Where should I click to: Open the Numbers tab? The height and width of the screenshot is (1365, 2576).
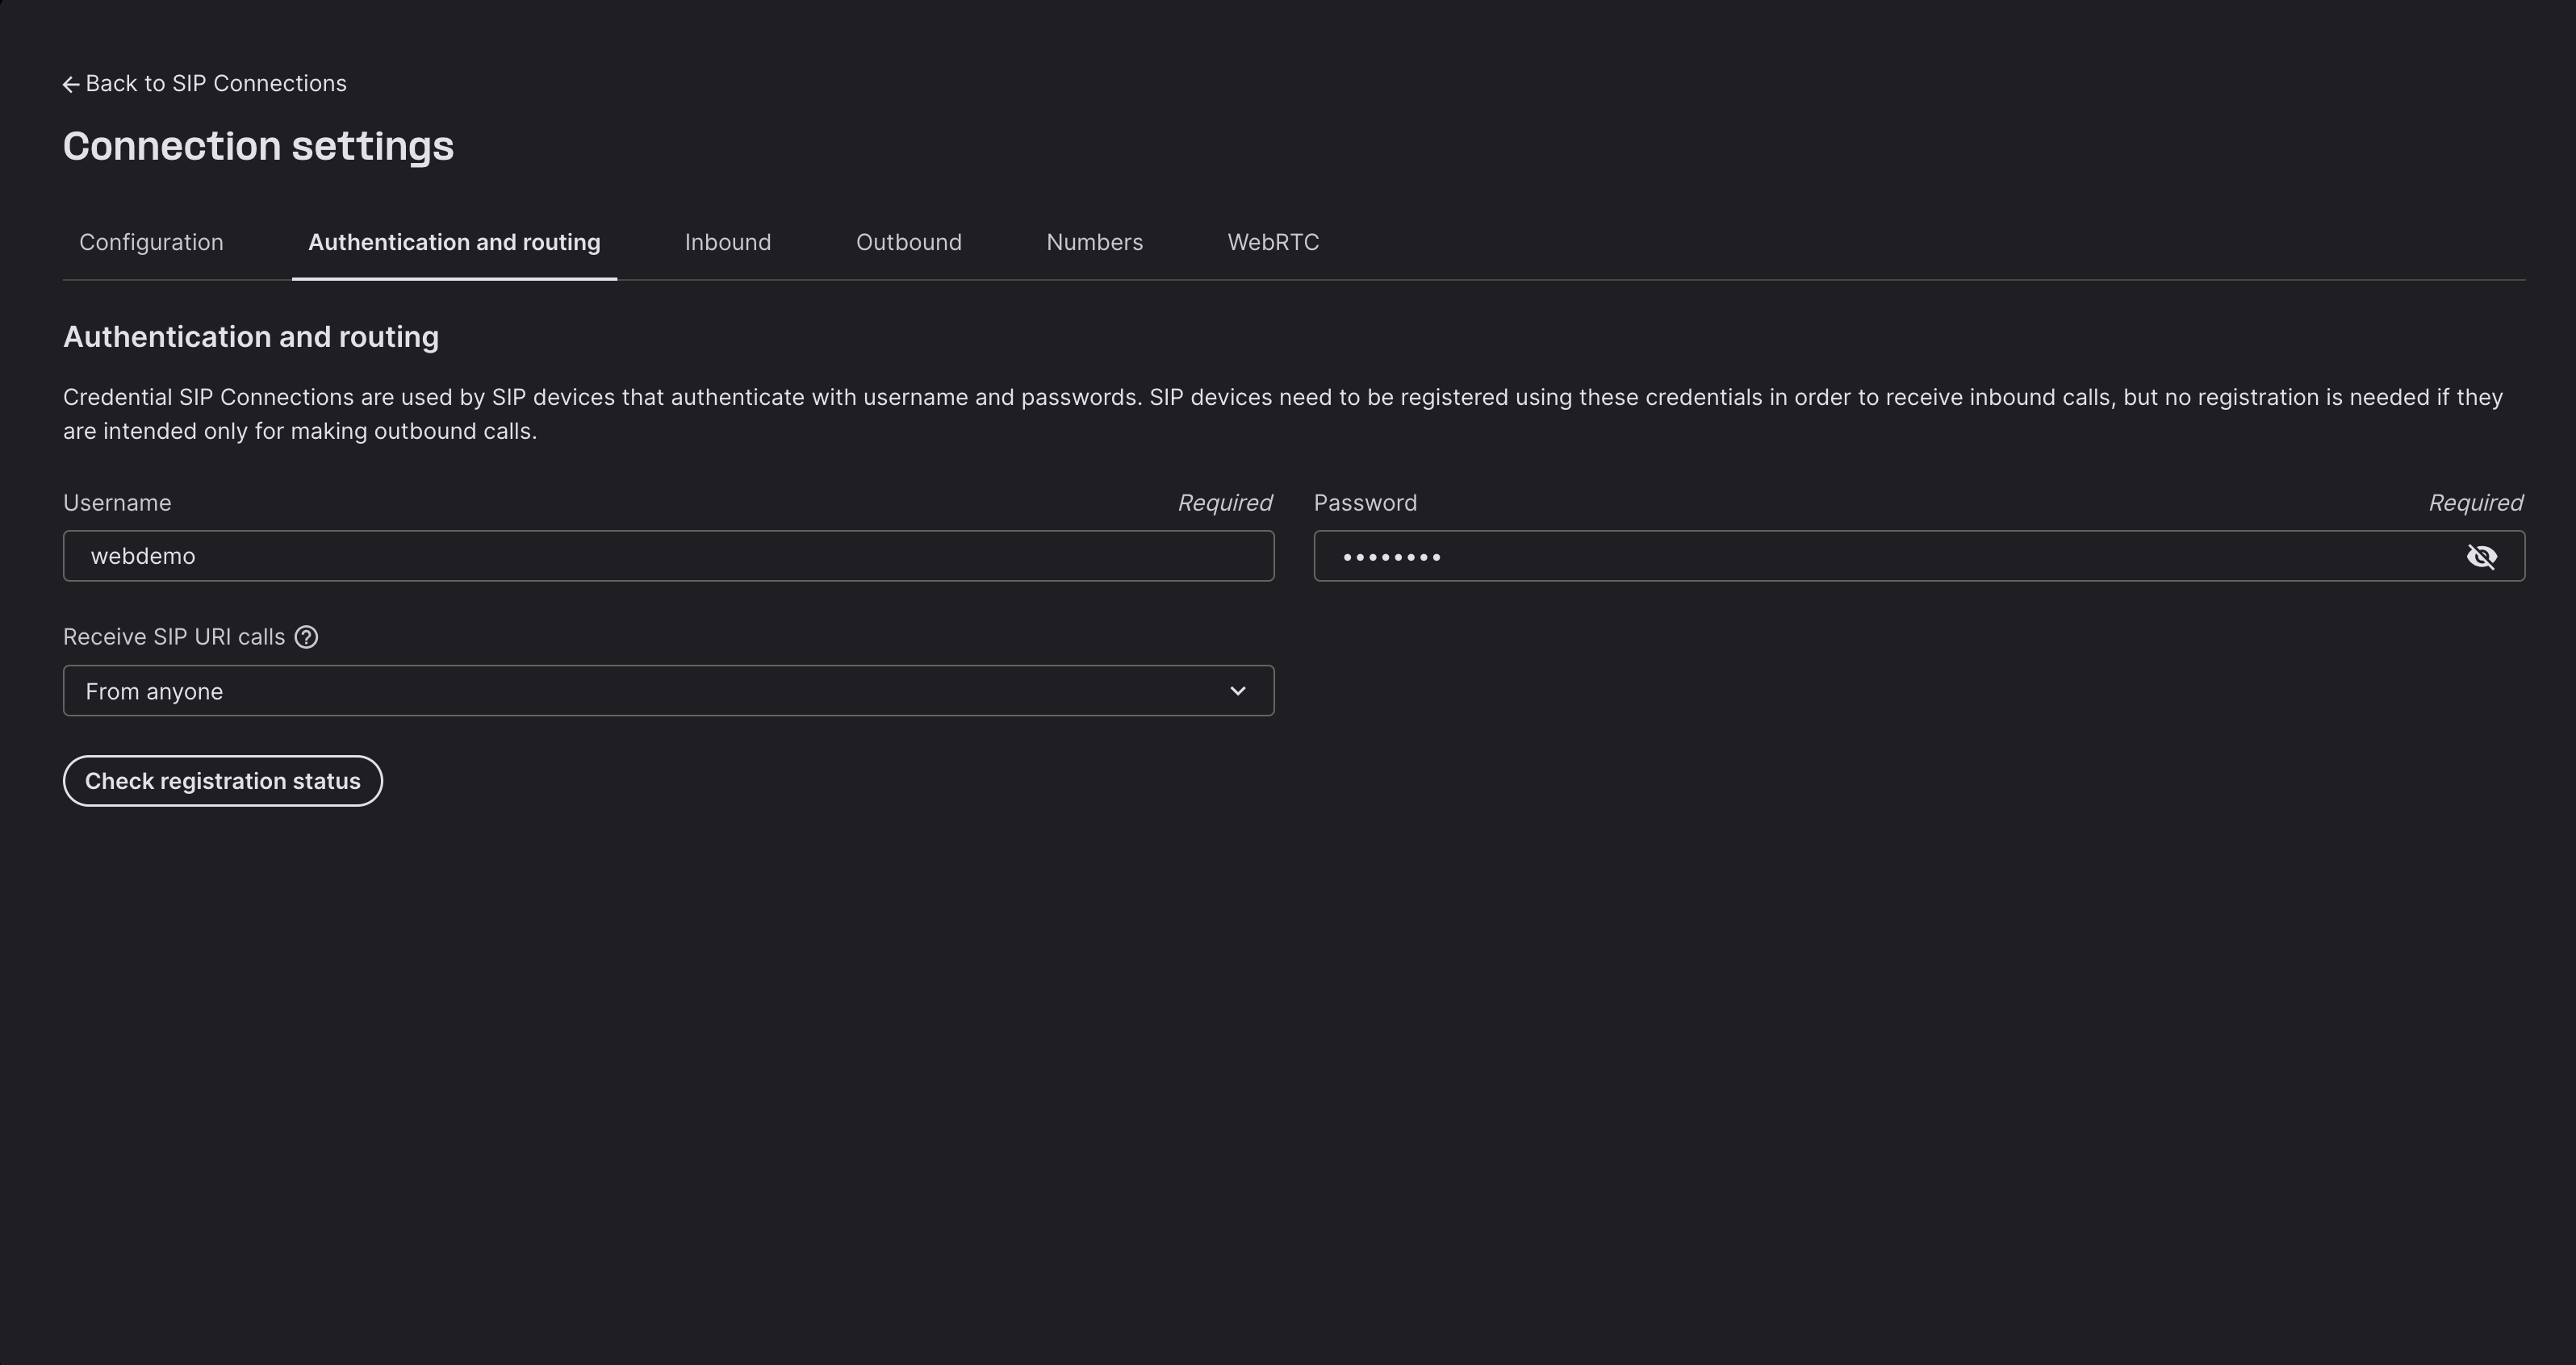click(1094, 243)
